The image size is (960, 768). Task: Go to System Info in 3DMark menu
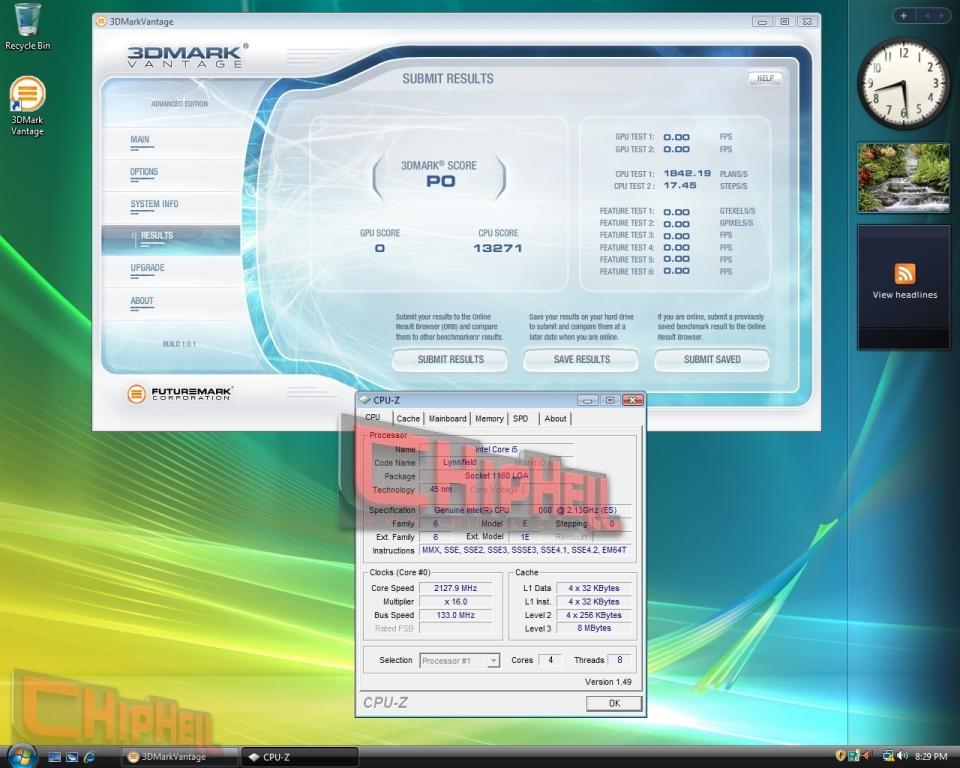coord(154,204)
